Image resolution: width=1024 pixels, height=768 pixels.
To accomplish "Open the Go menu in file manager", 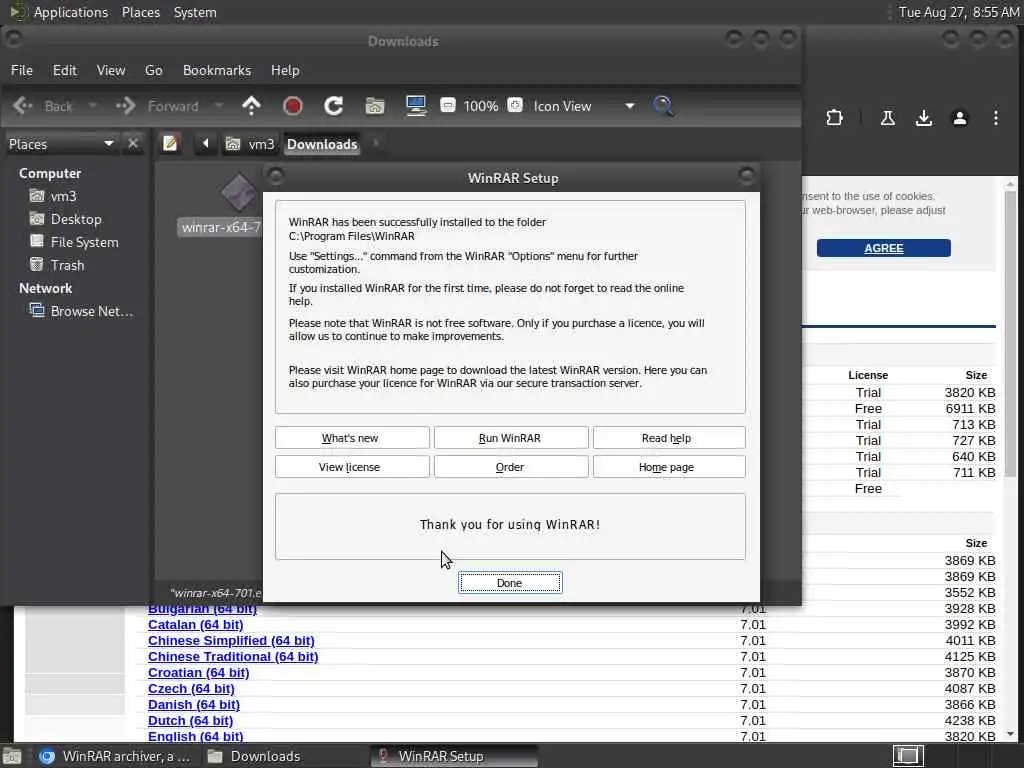I will [x=153, y=70].
